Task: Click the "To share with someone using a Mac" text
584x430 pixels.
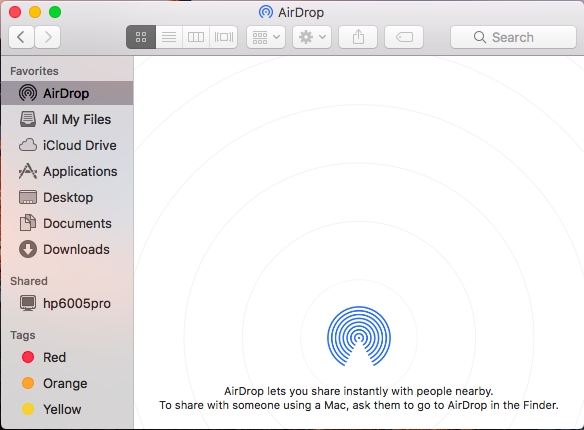Action: pyautogui.click(x=359, y=405)
